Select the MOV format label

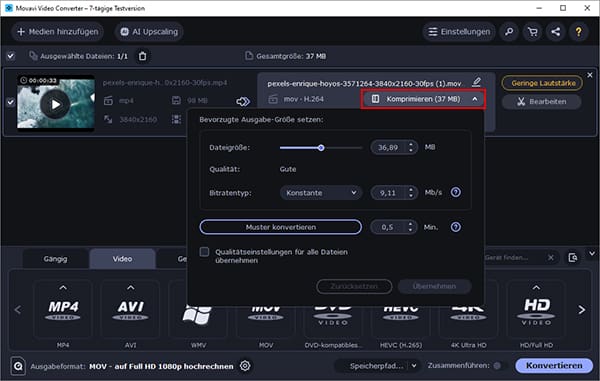[x=266, y=345]
